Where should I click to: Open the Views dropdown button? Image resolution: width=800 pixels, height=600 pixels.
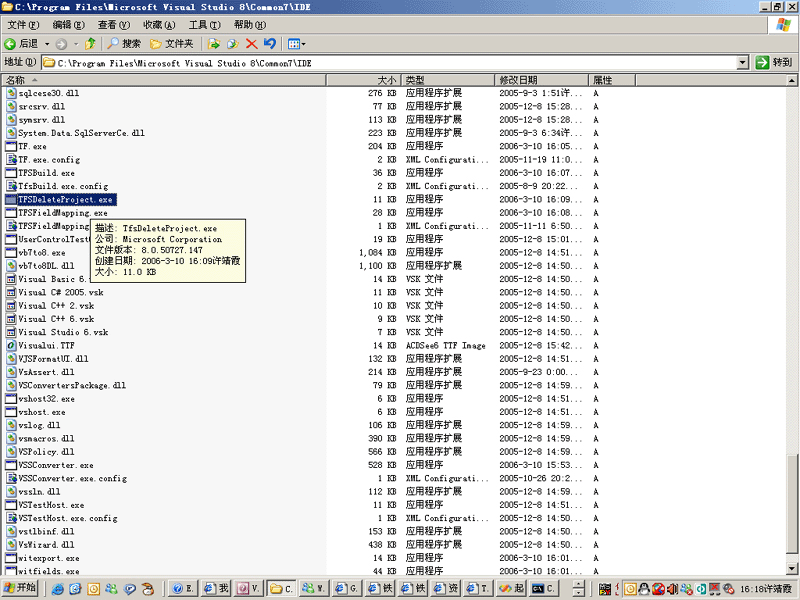[x=296, y=44]
